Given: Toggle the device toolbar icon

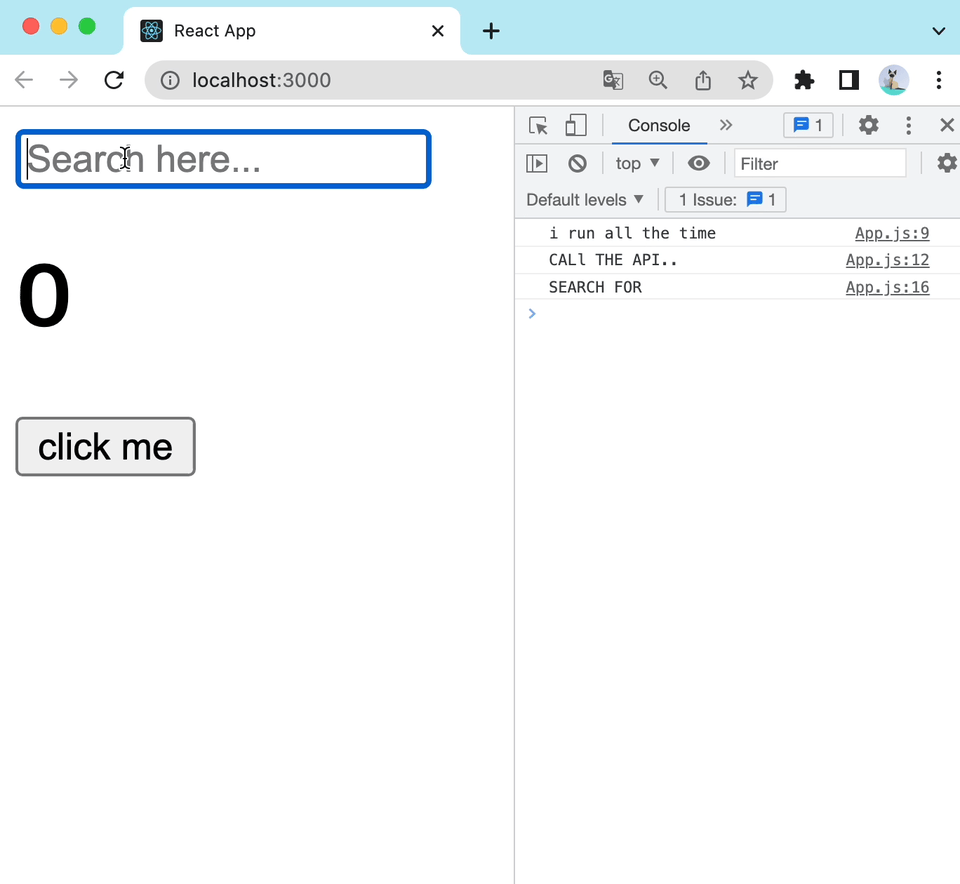Looking at the screenshot, I should pyautogui.click(x=576, y=125).
